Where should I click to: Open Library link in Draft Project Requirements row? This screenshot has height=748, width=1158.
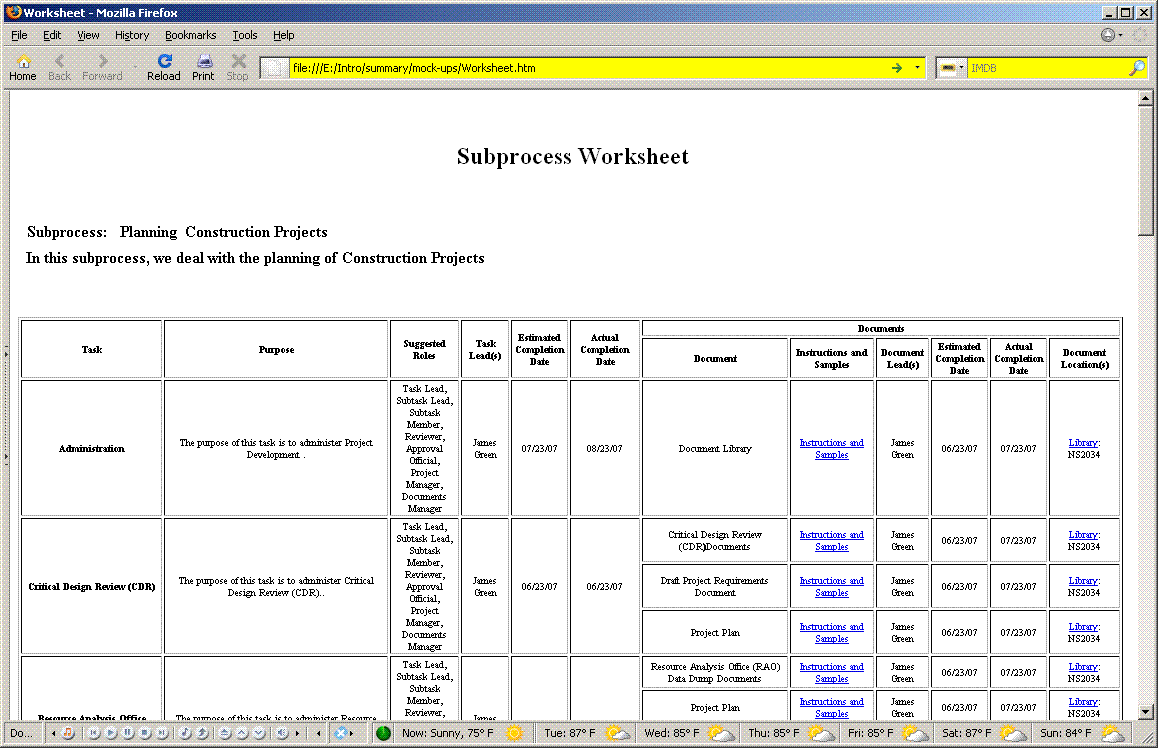(1084, 580)
